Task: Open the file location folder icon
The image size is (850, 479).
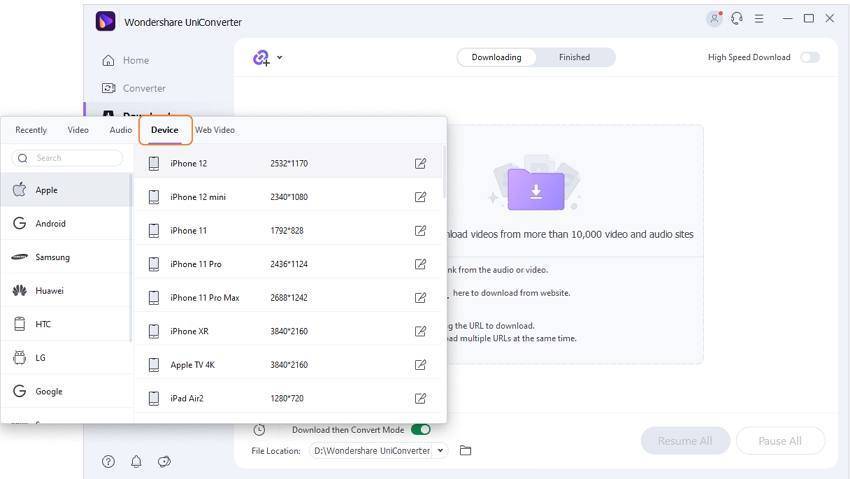Action: 465,451
